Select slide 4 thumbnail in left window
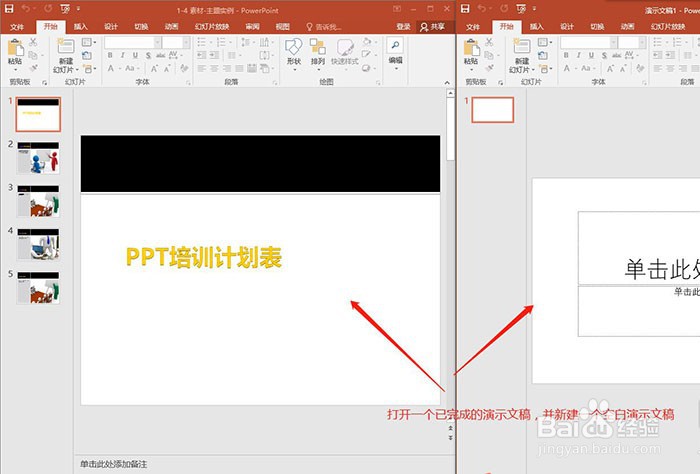 pos(38,244)
